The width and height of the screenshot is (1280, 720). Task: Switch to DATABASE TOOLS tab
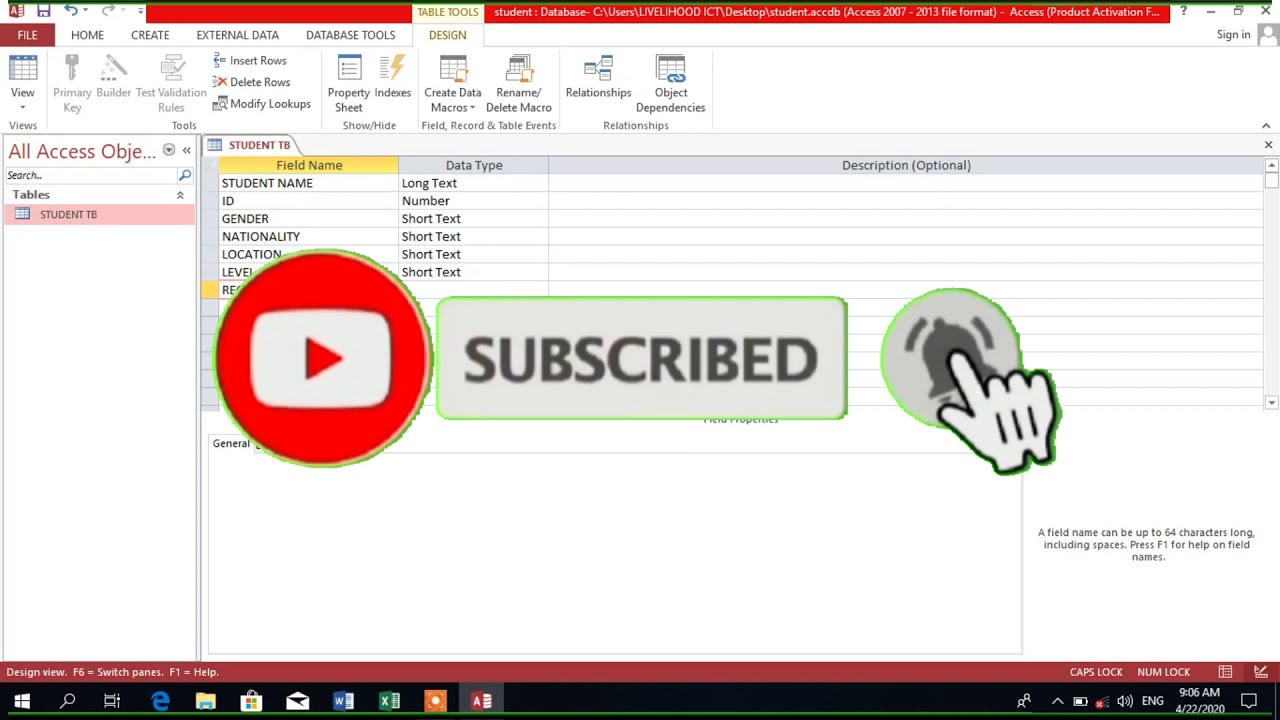click(x=350, y=35)
